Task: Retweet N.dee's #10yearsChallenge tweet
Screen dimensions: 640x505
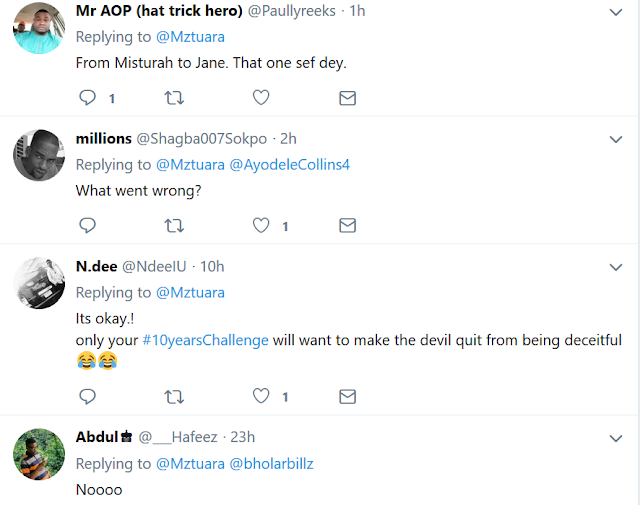Action: [174, 397]
